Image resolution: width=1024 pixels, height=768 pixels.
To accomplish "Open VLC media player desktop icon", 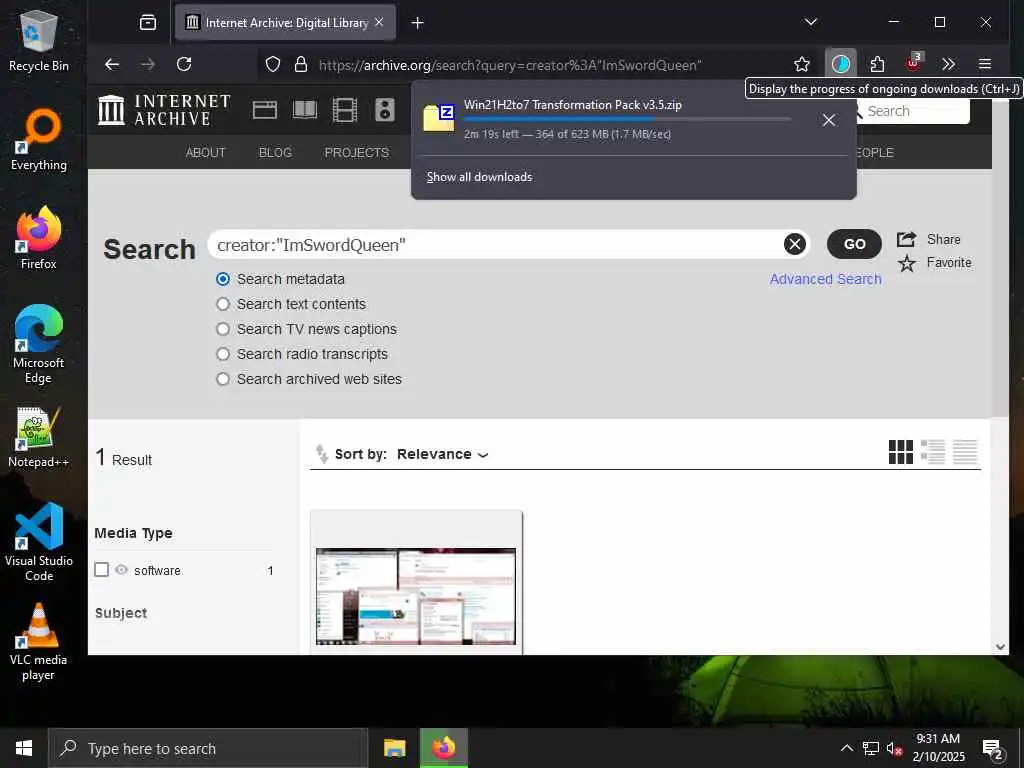I will 38,641.
